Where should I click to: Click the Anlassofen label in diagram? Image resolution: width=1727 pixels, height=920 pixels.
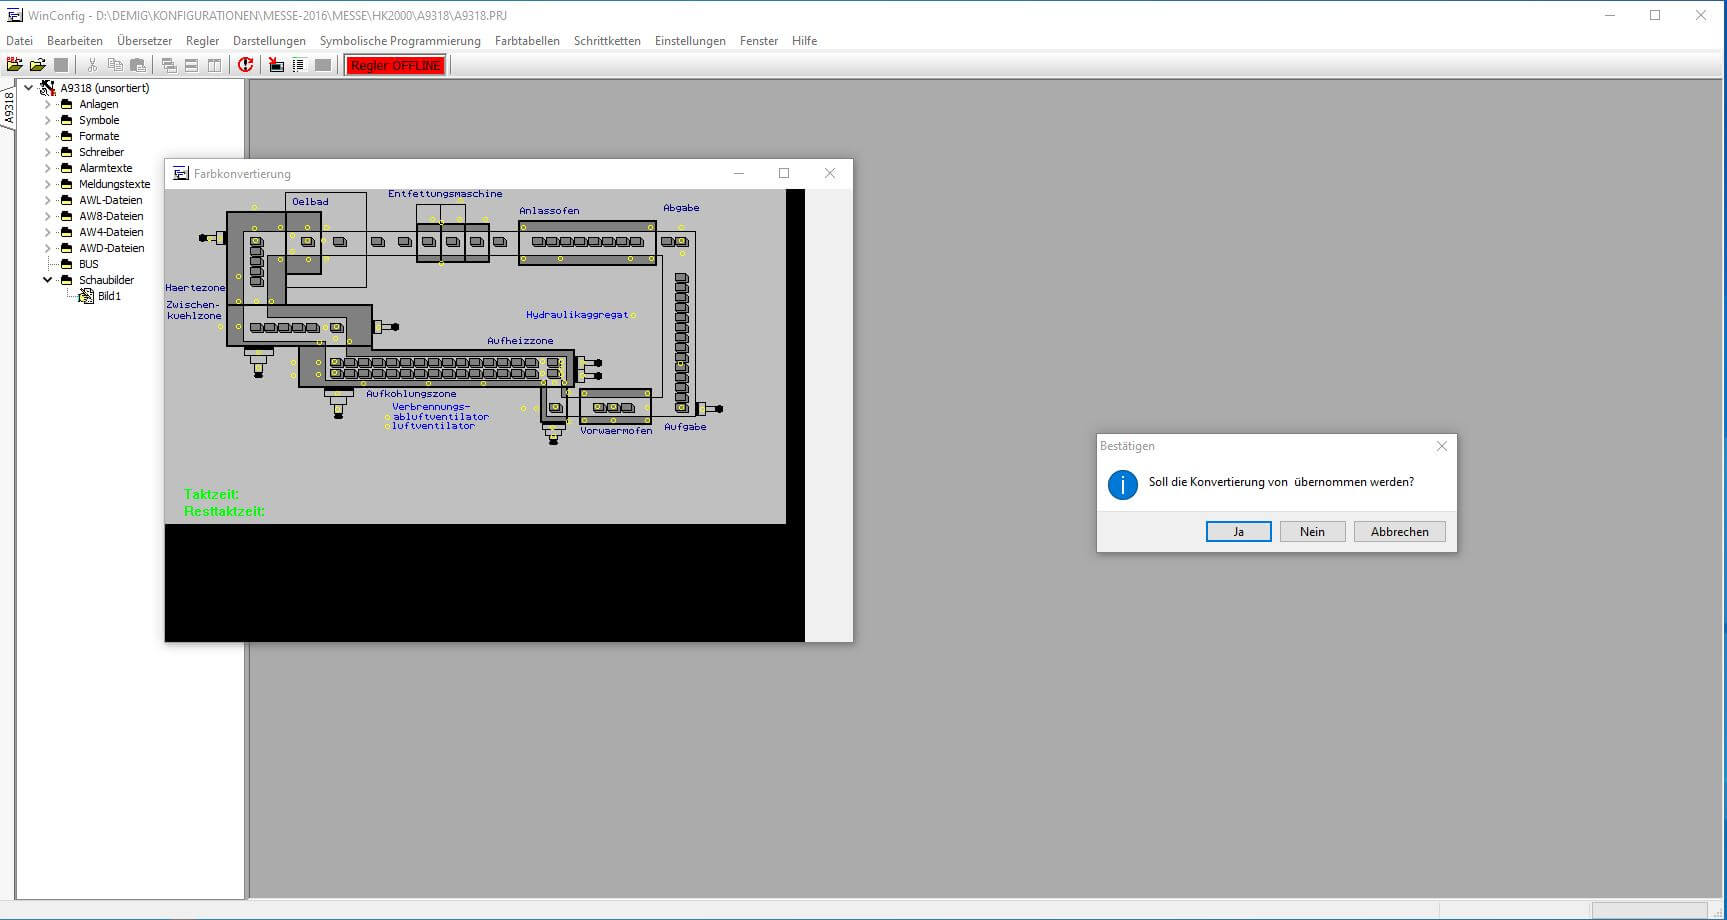pyautogui.click(x=549, y=211)
